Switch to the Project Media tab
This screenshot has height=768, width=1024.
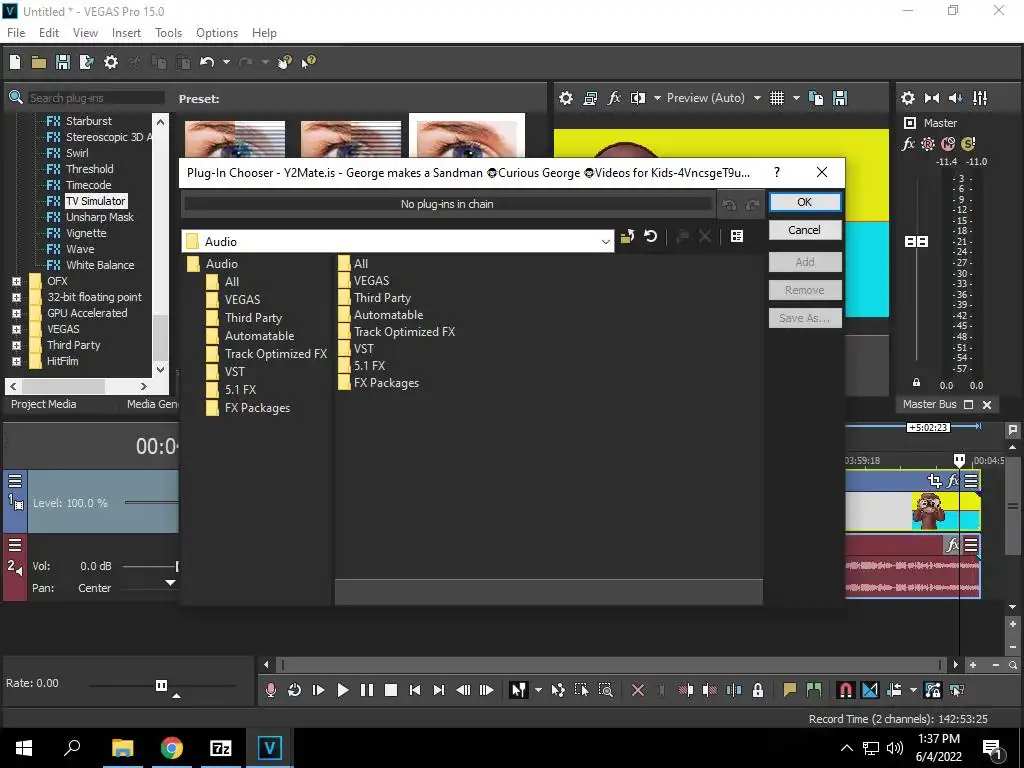pos(44,404)
